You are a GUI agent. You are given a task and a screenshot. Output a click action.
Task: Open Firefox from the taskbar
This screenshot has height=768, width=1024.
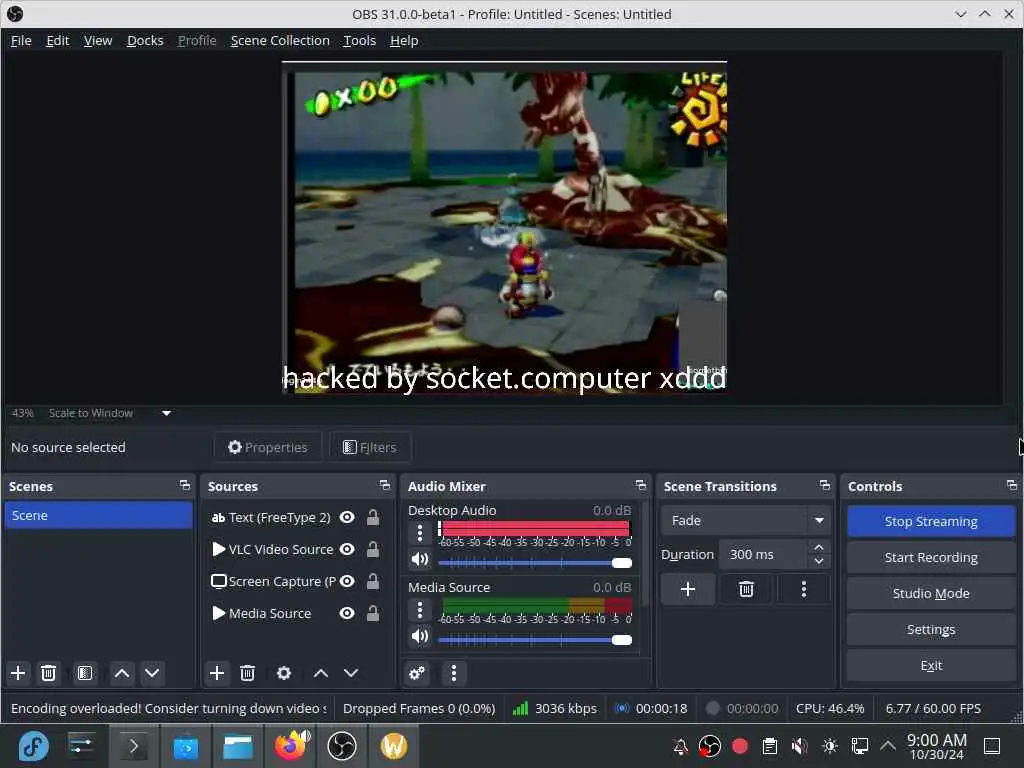(x=291, y=745)
